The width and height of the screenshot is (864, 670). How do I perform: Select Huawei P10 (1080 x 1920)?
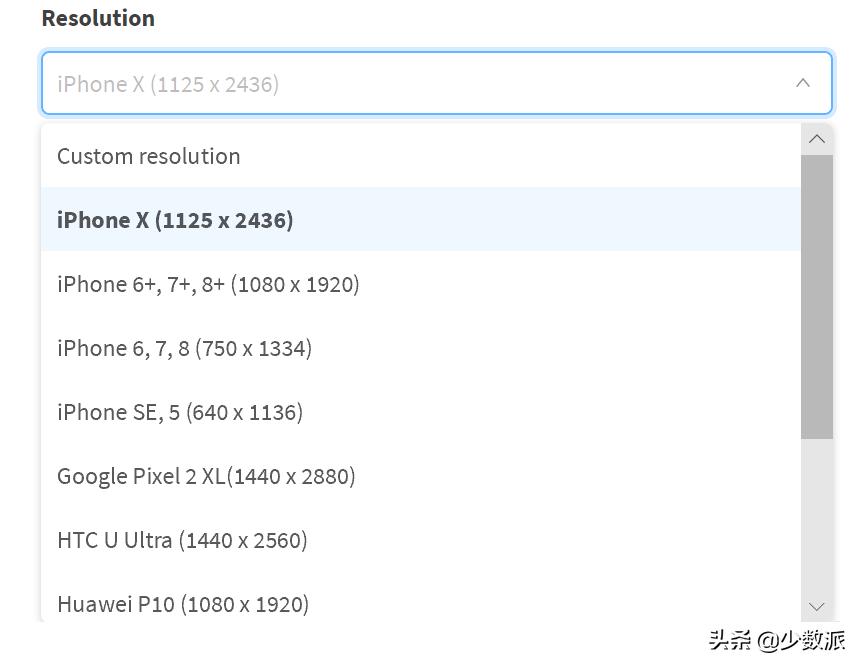[183, 604]
